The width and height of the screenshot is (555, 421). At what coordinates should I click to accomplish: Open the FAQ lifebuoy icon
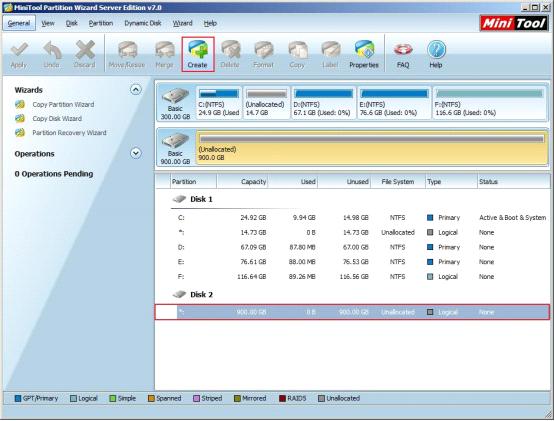click(403, 50)
